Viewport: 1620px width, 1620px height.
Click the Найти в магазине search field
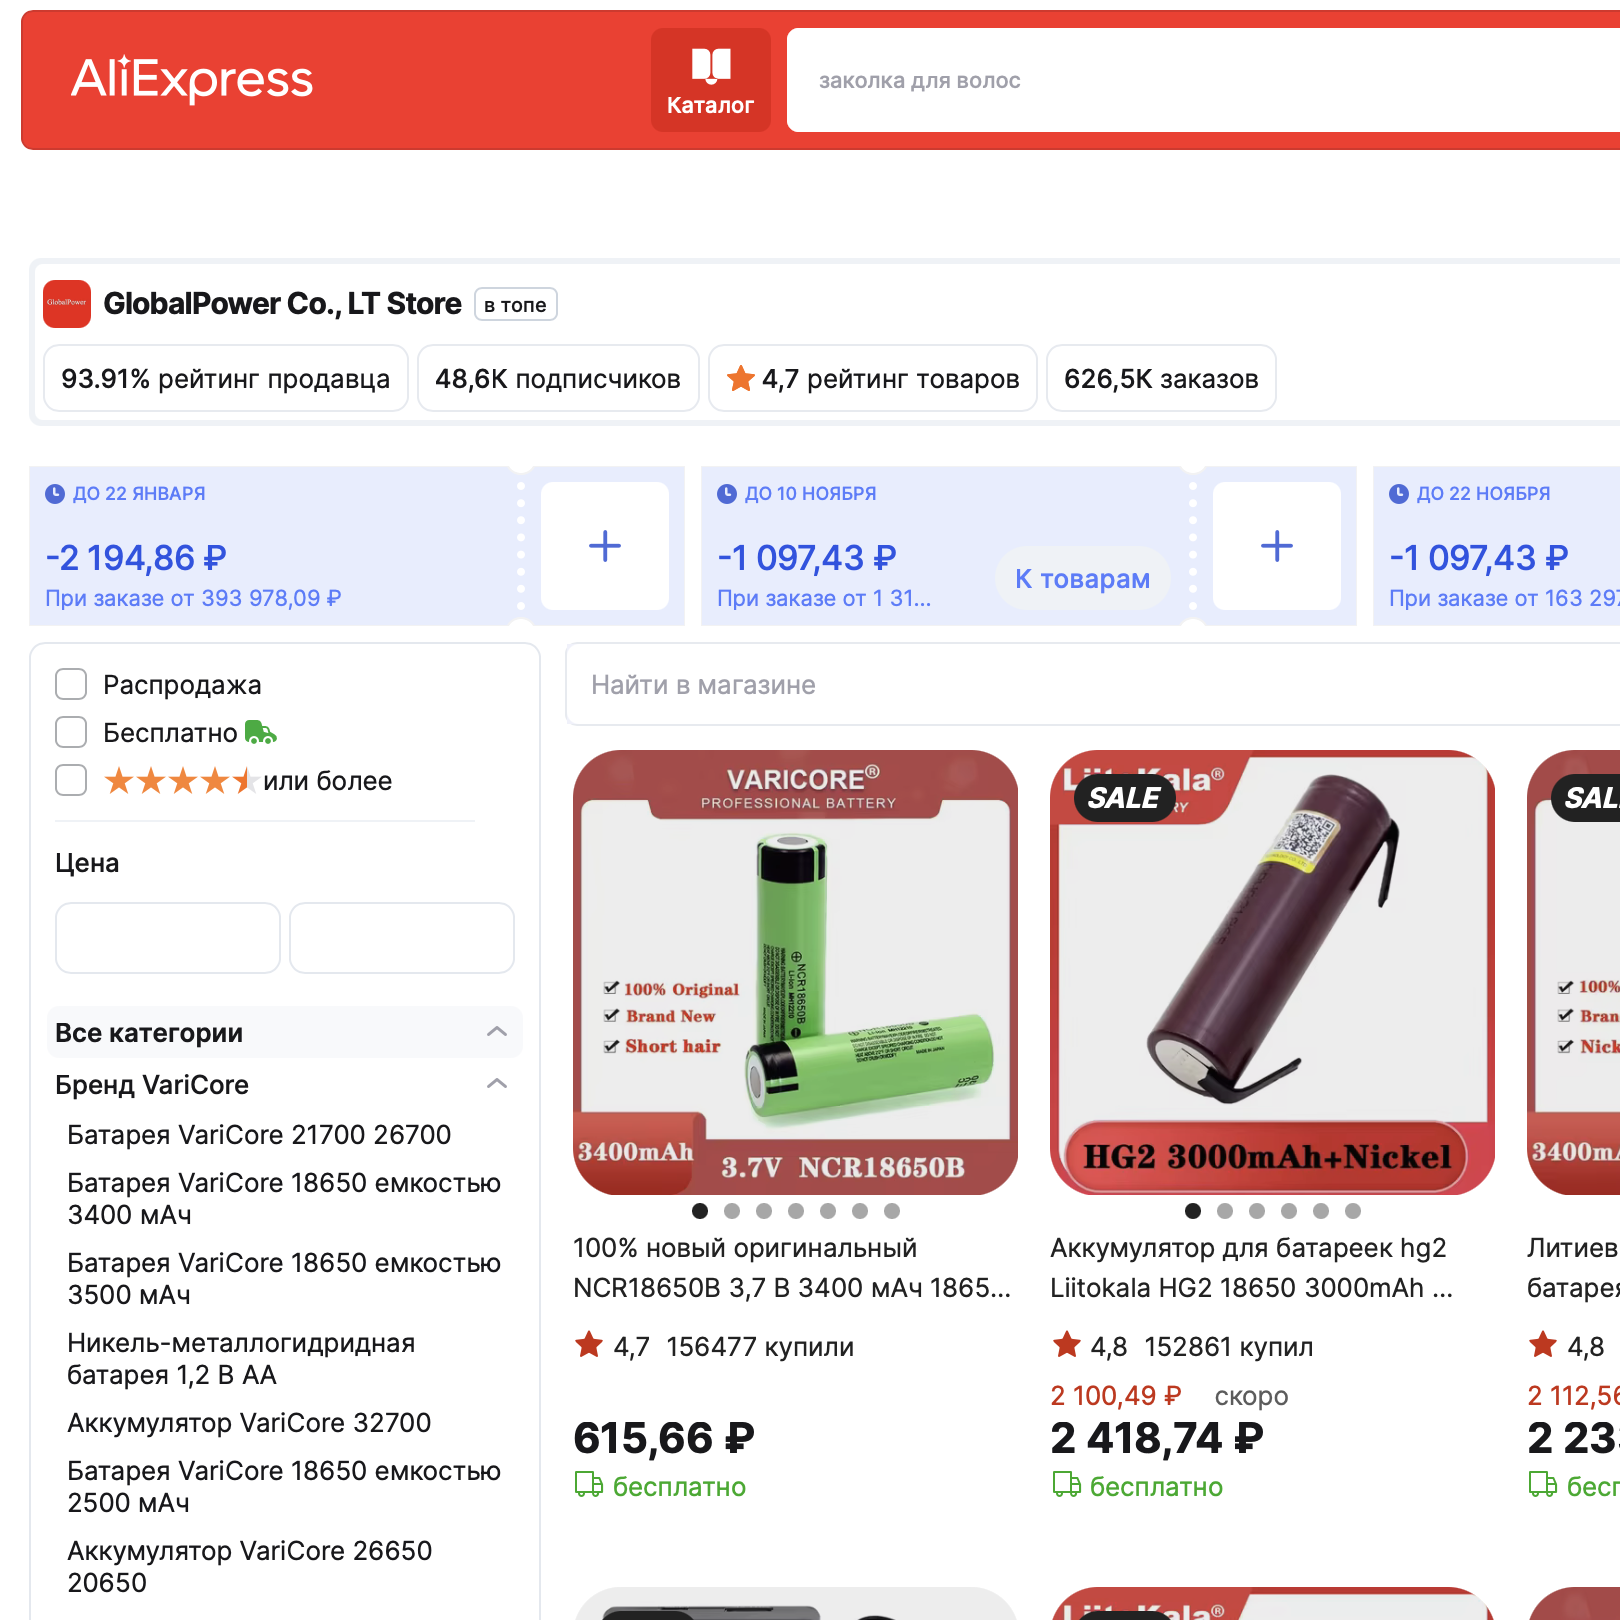pyautogui.click(x=1093, y=685)
